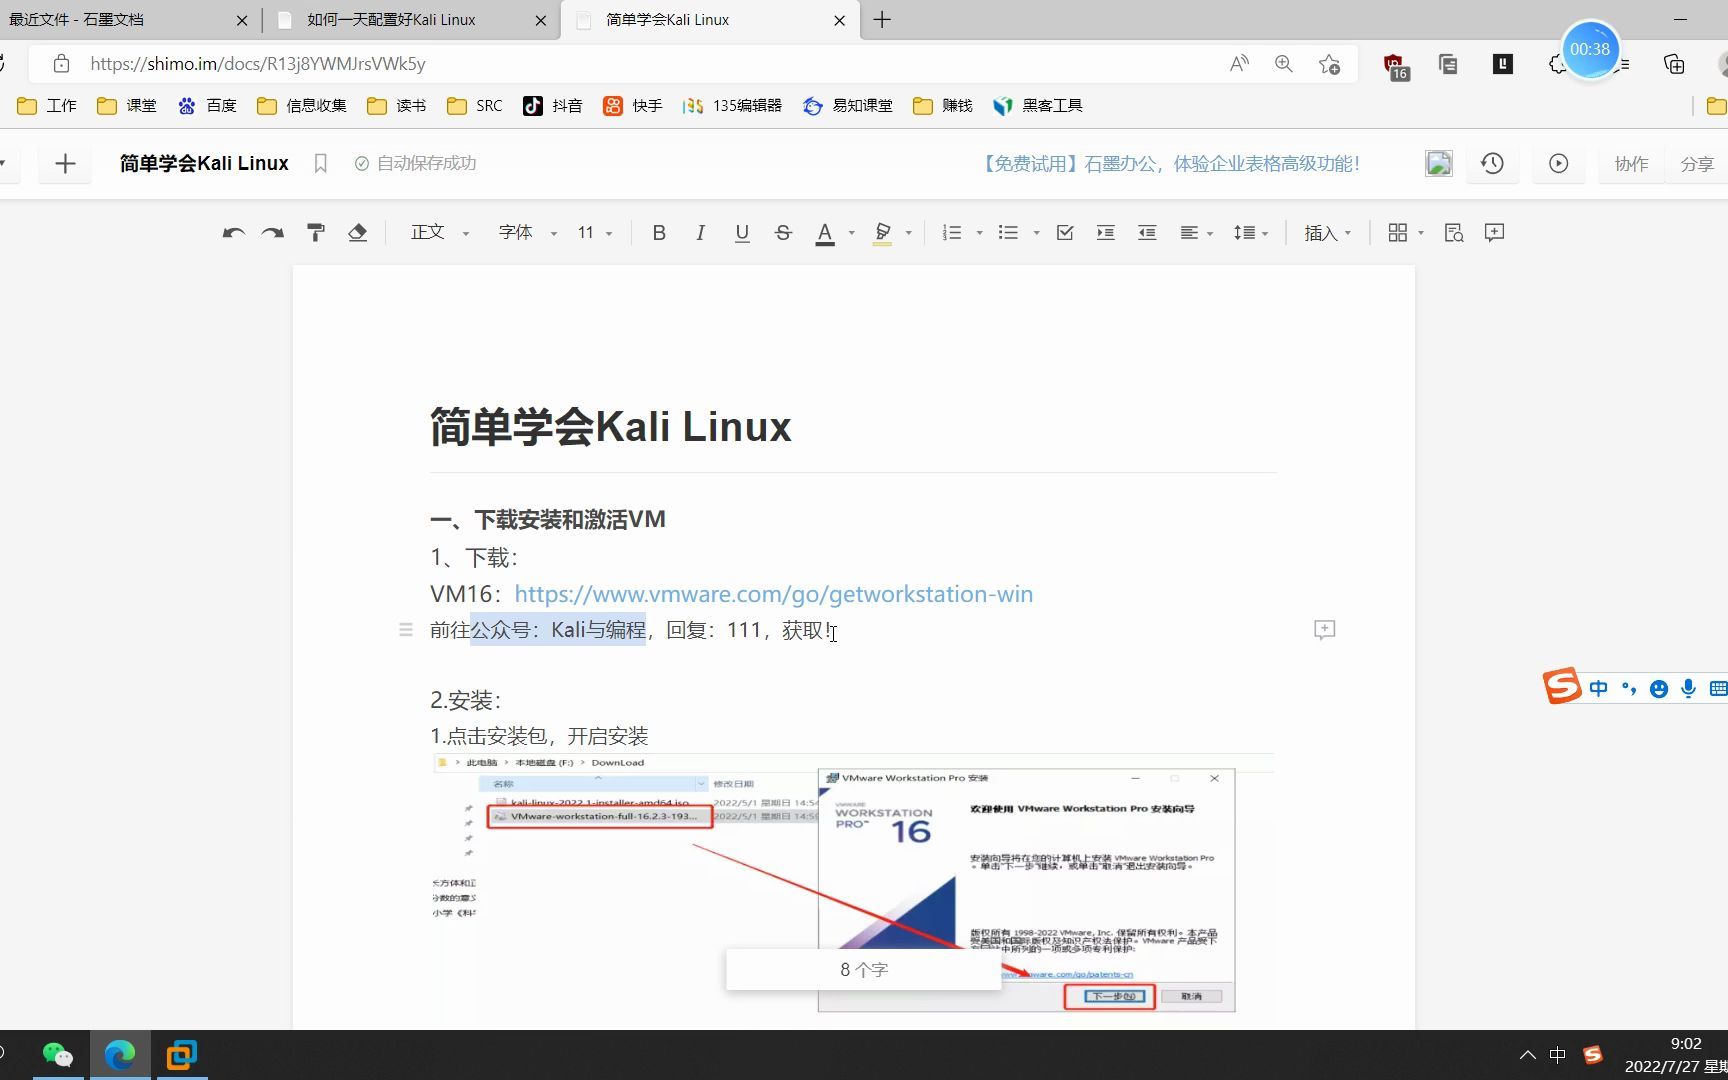The image size is (1728, 1080).
Task: Open the 插入 insert menu
Action: 1327,233
